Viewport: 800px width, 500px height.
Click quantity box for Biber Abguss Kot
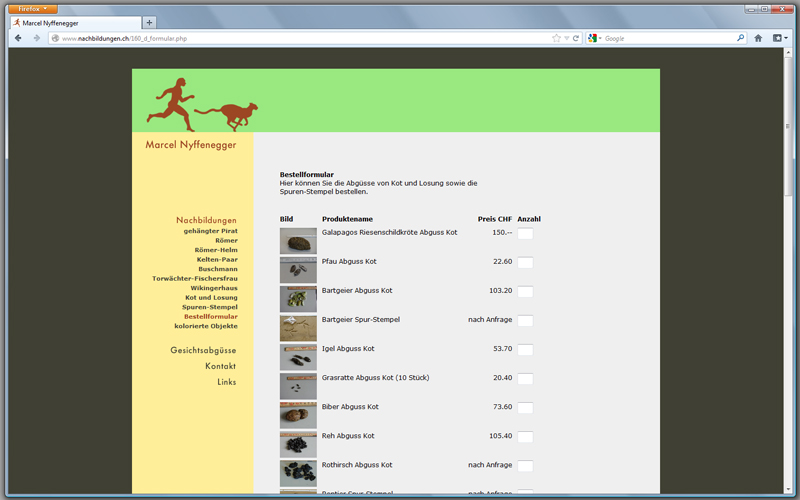[525, 408]
